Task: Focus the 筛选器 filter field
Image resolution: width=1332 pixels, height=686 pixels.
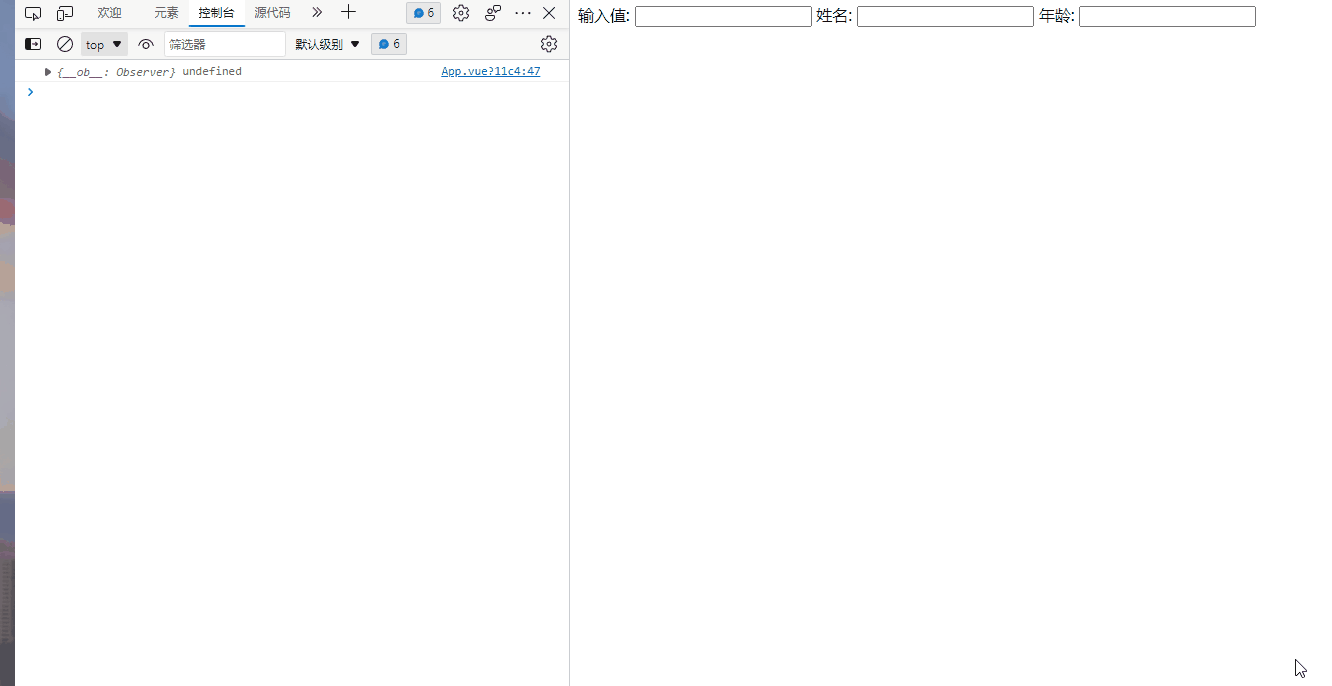Action: [225, 44]
